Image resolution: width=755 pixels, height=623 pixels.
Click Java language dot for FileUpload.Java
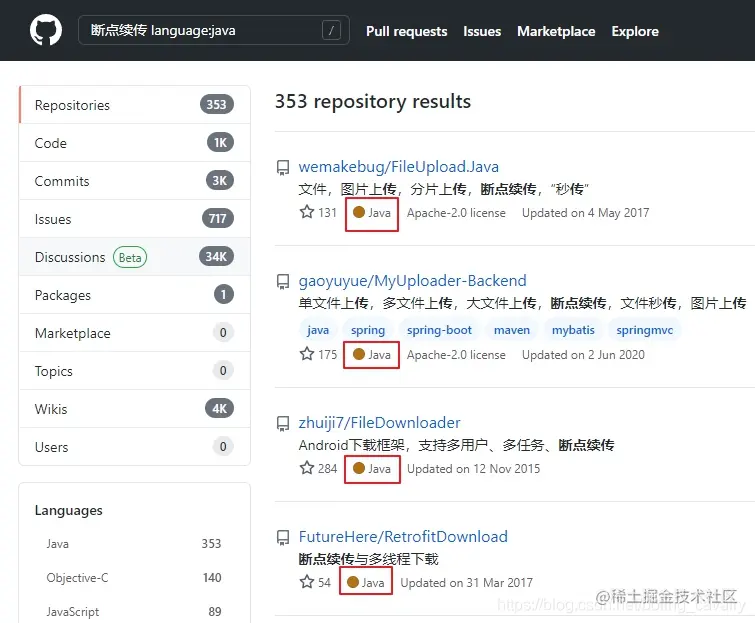pos(359,212)
